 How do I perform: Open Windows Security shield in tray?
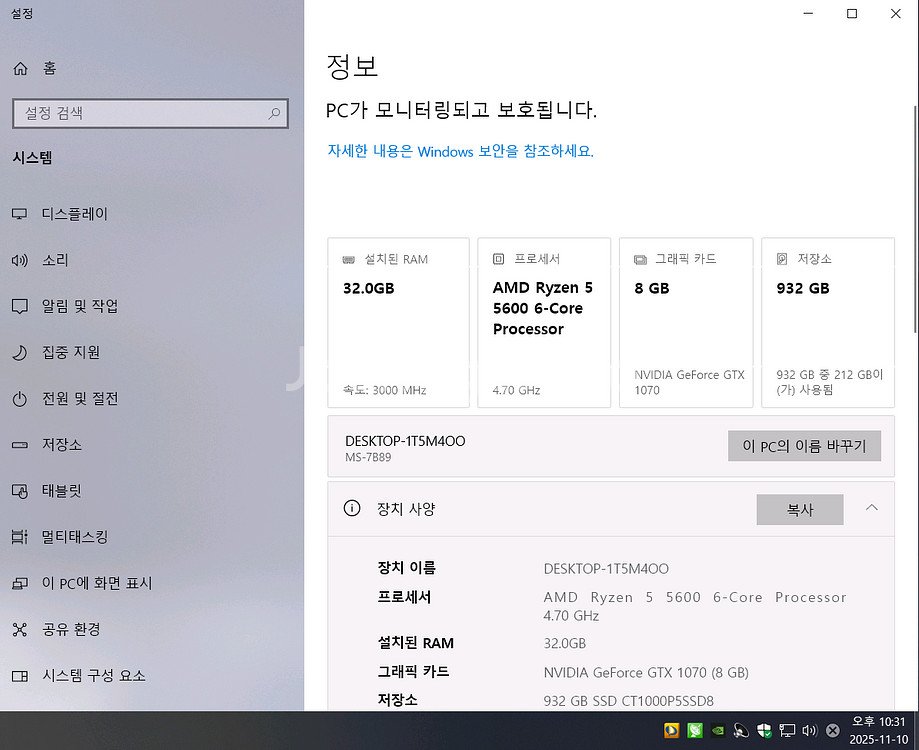click(x=766, y=730)
